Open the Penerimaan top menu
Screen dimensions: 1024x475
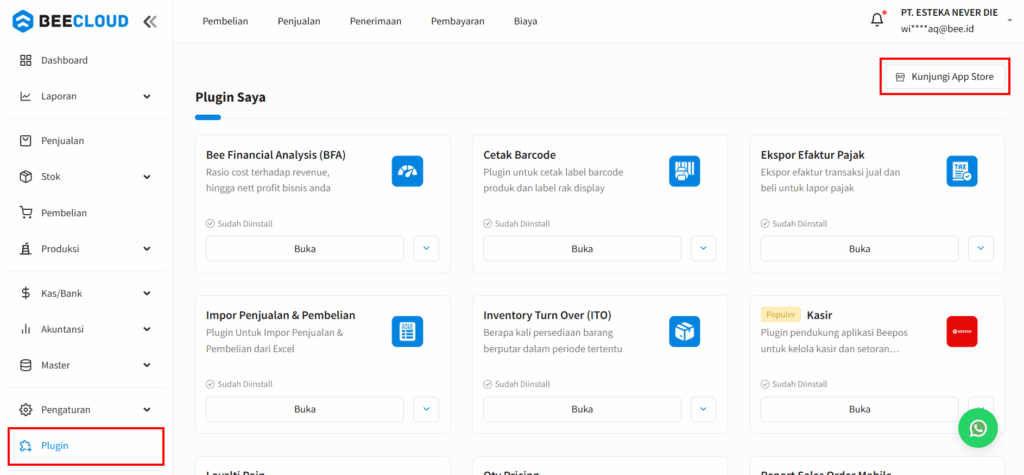point(376,21)
